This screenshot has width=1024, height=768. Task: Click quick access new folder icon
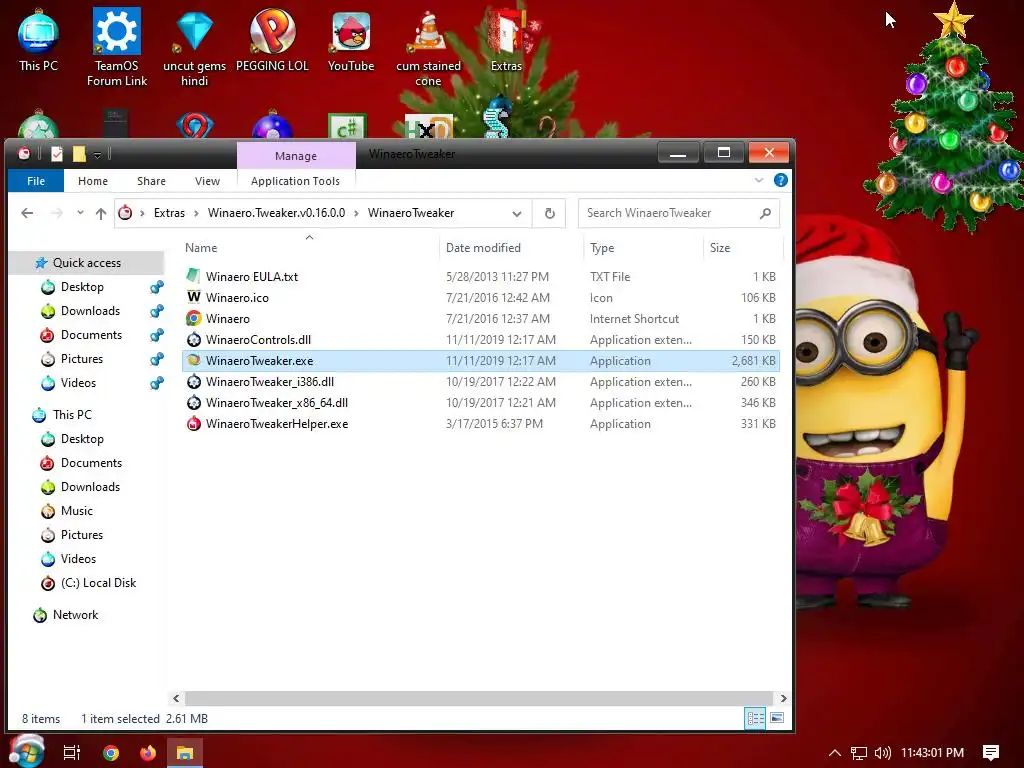[x=79, y=154]
